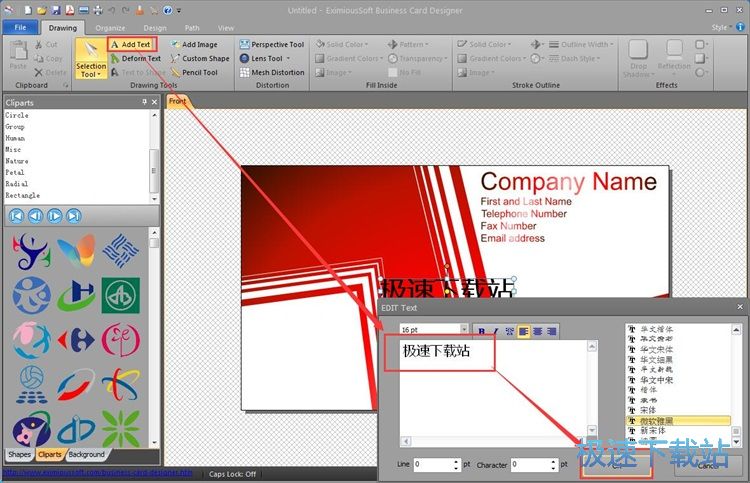Click the last page navigation button in Cliparts
Viewport: 750px width, 483px height.
(x=74, y=216)
